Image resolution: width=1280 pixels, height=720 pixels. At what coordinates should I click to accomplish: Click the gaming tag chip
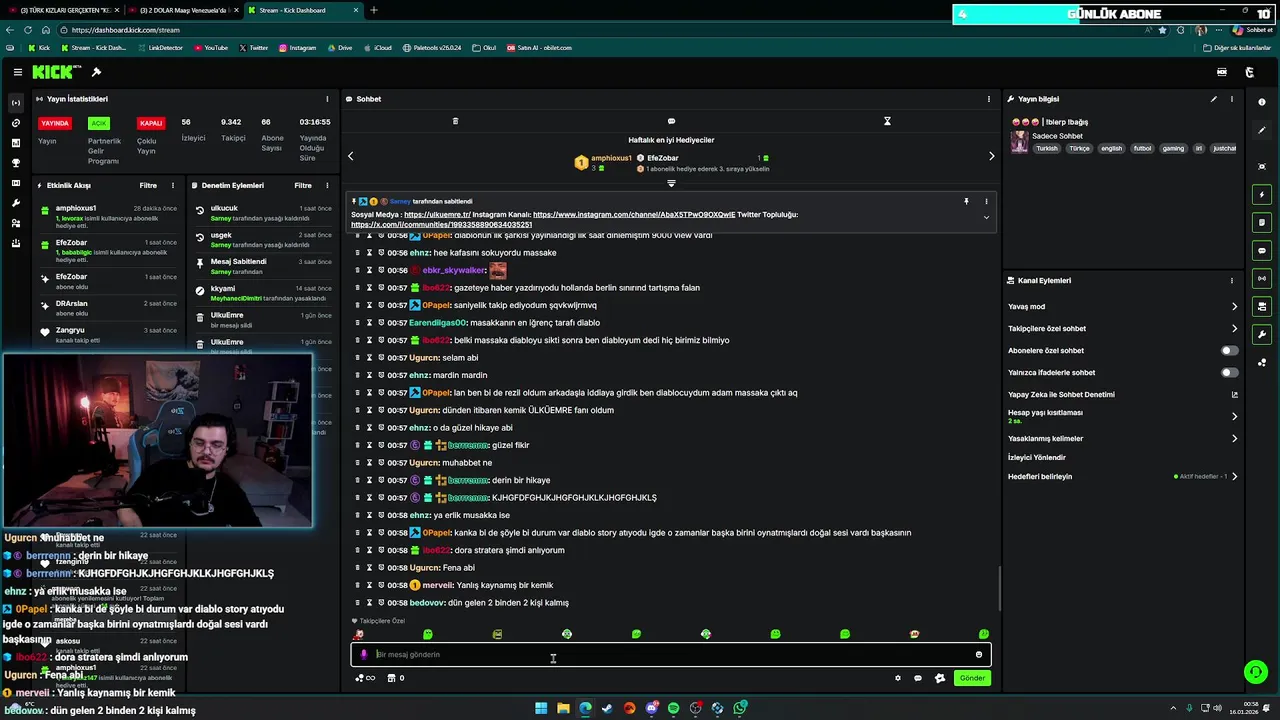(x=1173, y=148)
